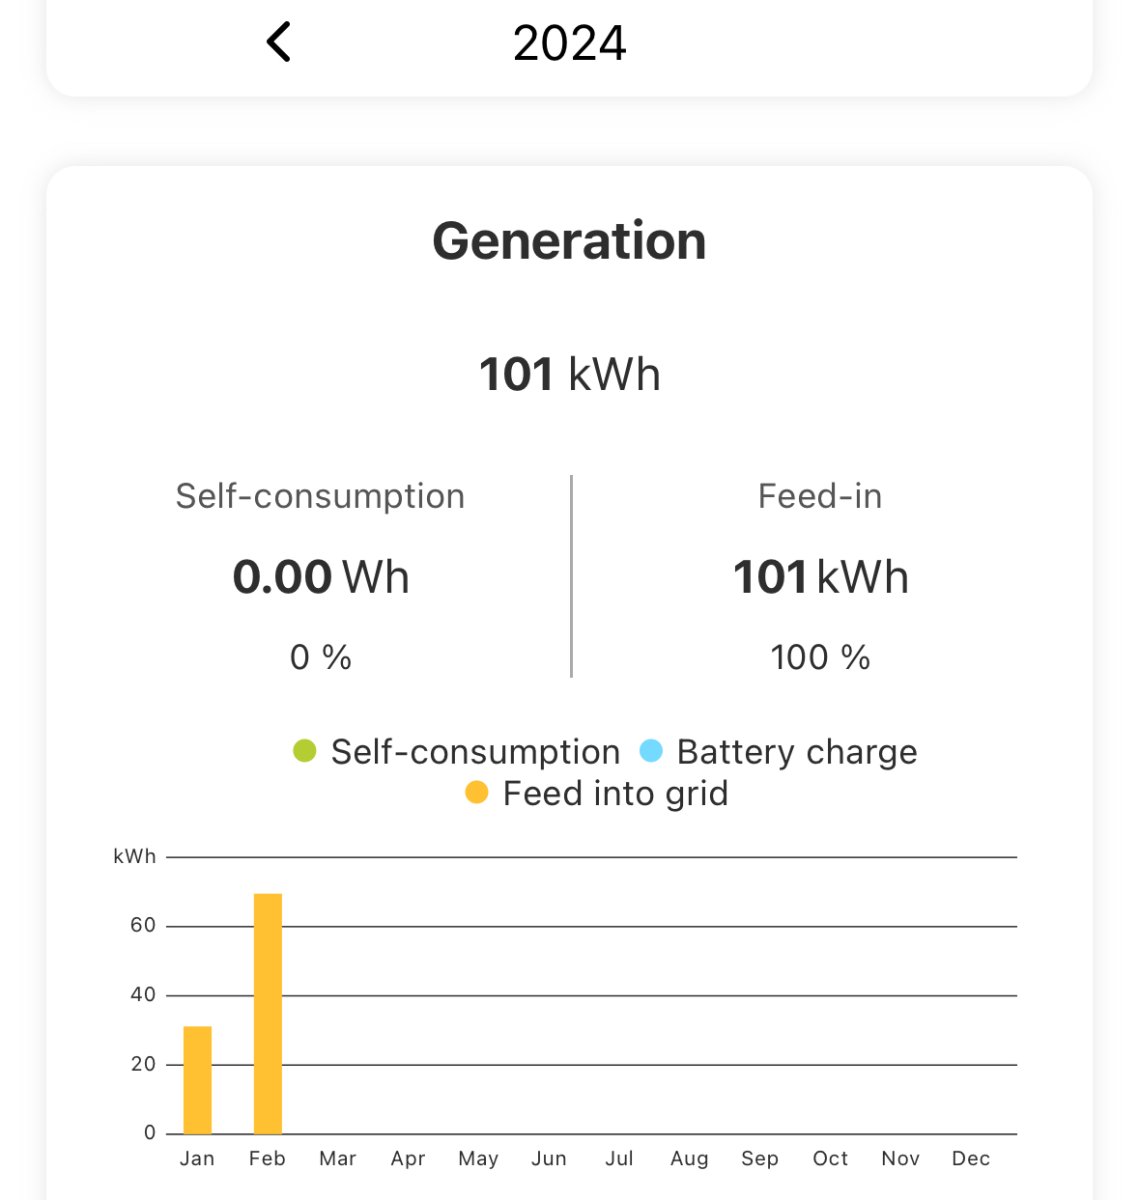Tap the Mar label on chart axis
Image resolution: width=1139 pixels, height=1200 pixels.
tap(338, 1158)
